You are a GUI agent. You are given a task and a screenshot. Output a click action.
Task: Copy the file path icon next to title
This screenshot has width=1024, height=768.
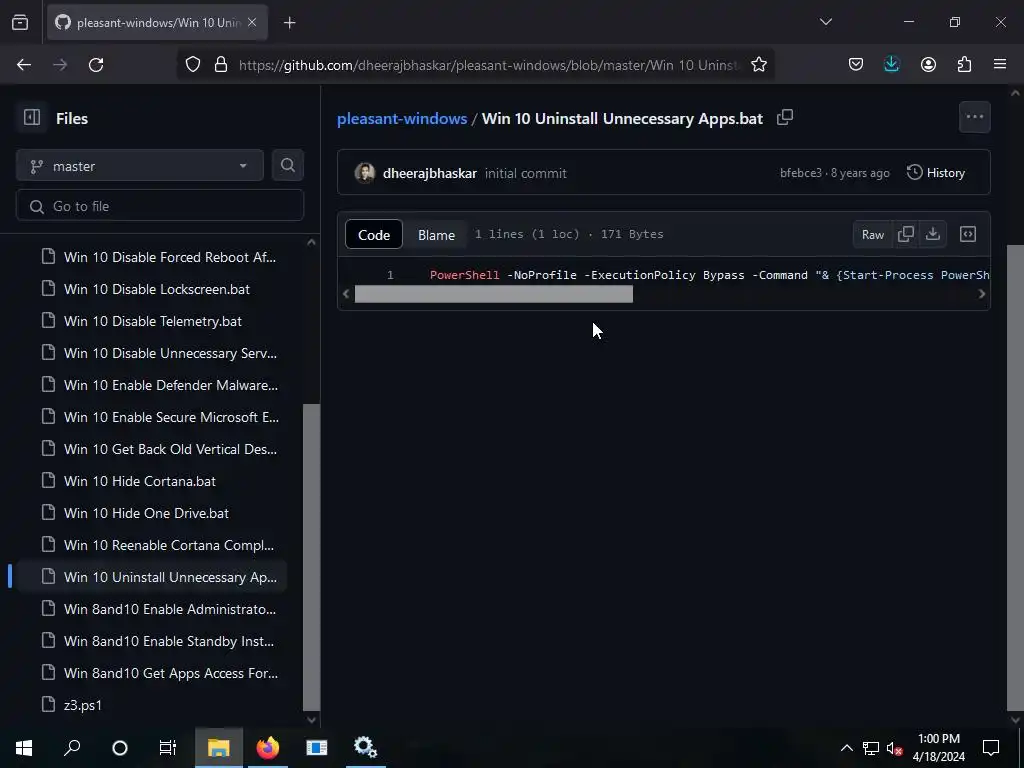[x=785, y=118]
